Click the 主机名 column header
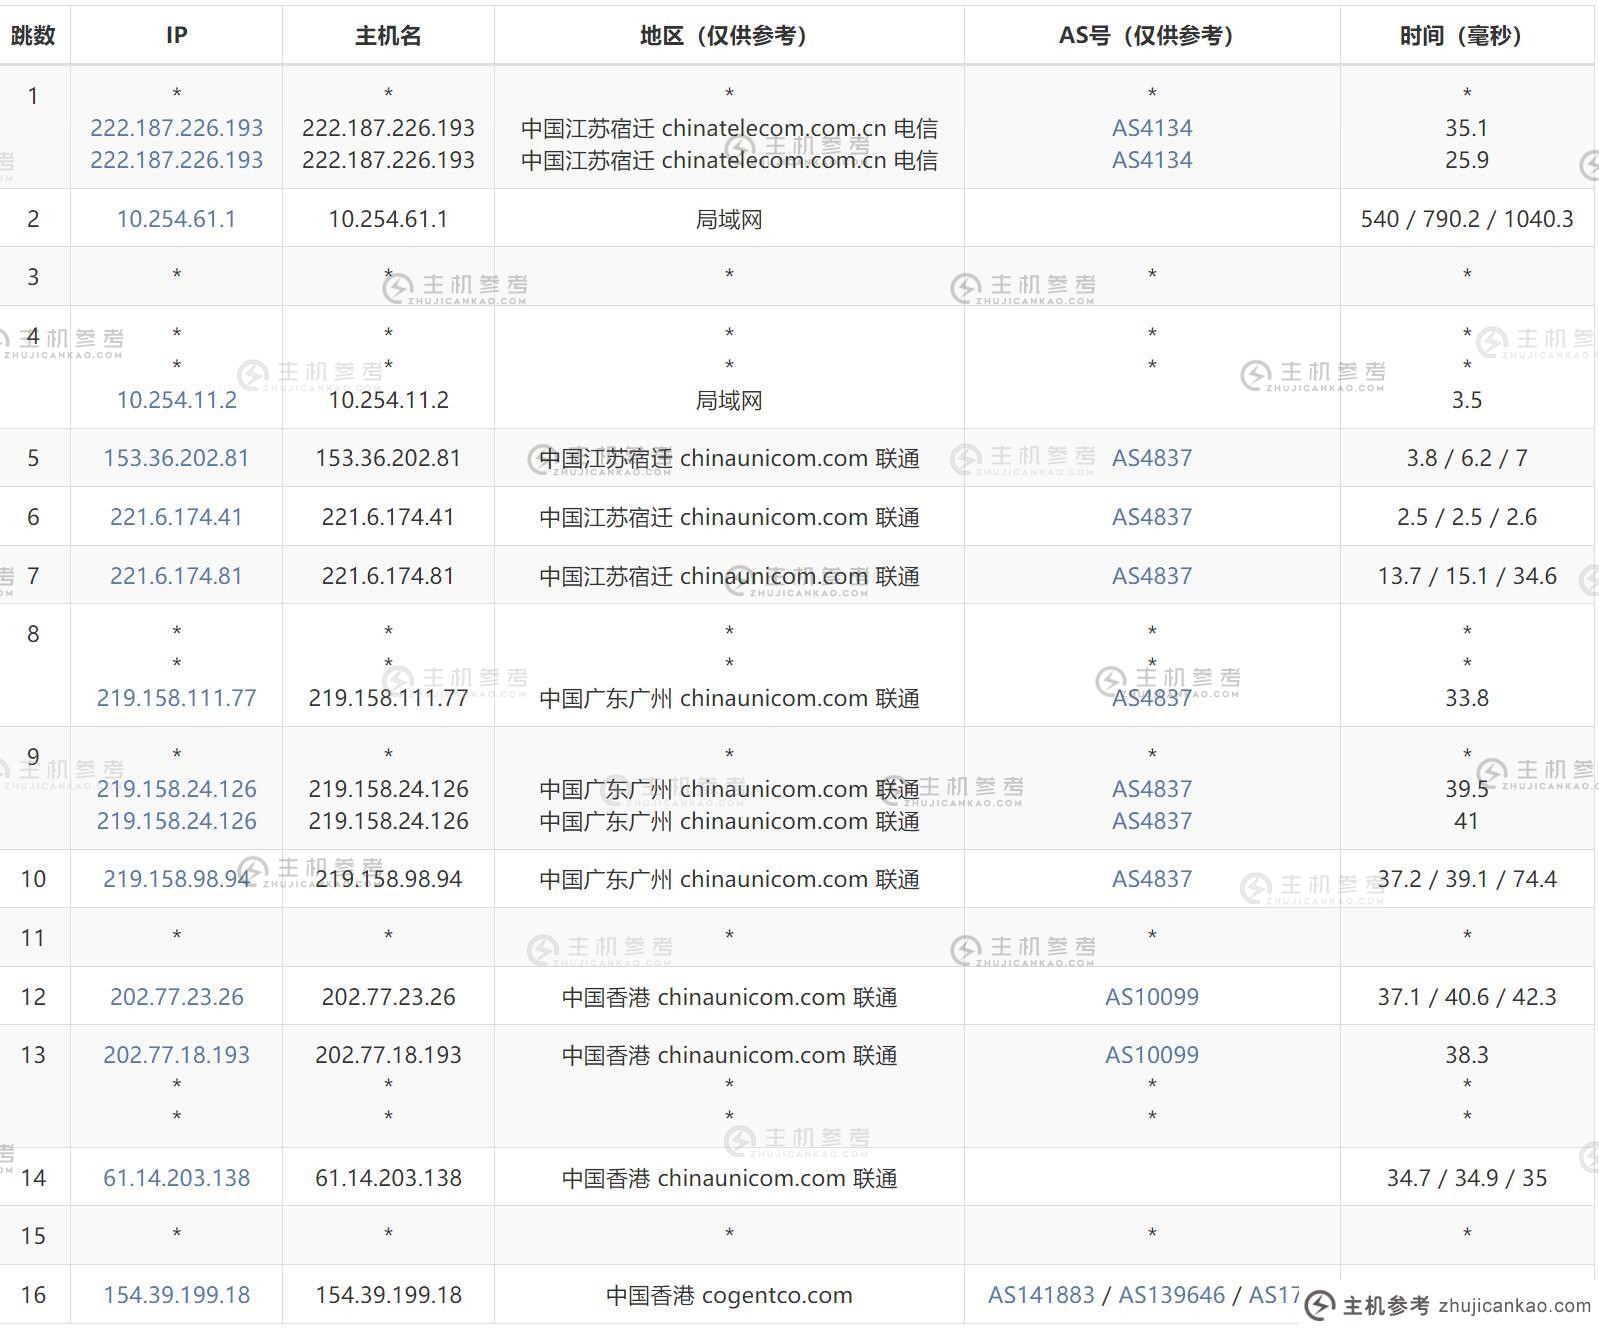The width and height of the screenshot is (1599, 1330). 388,36
